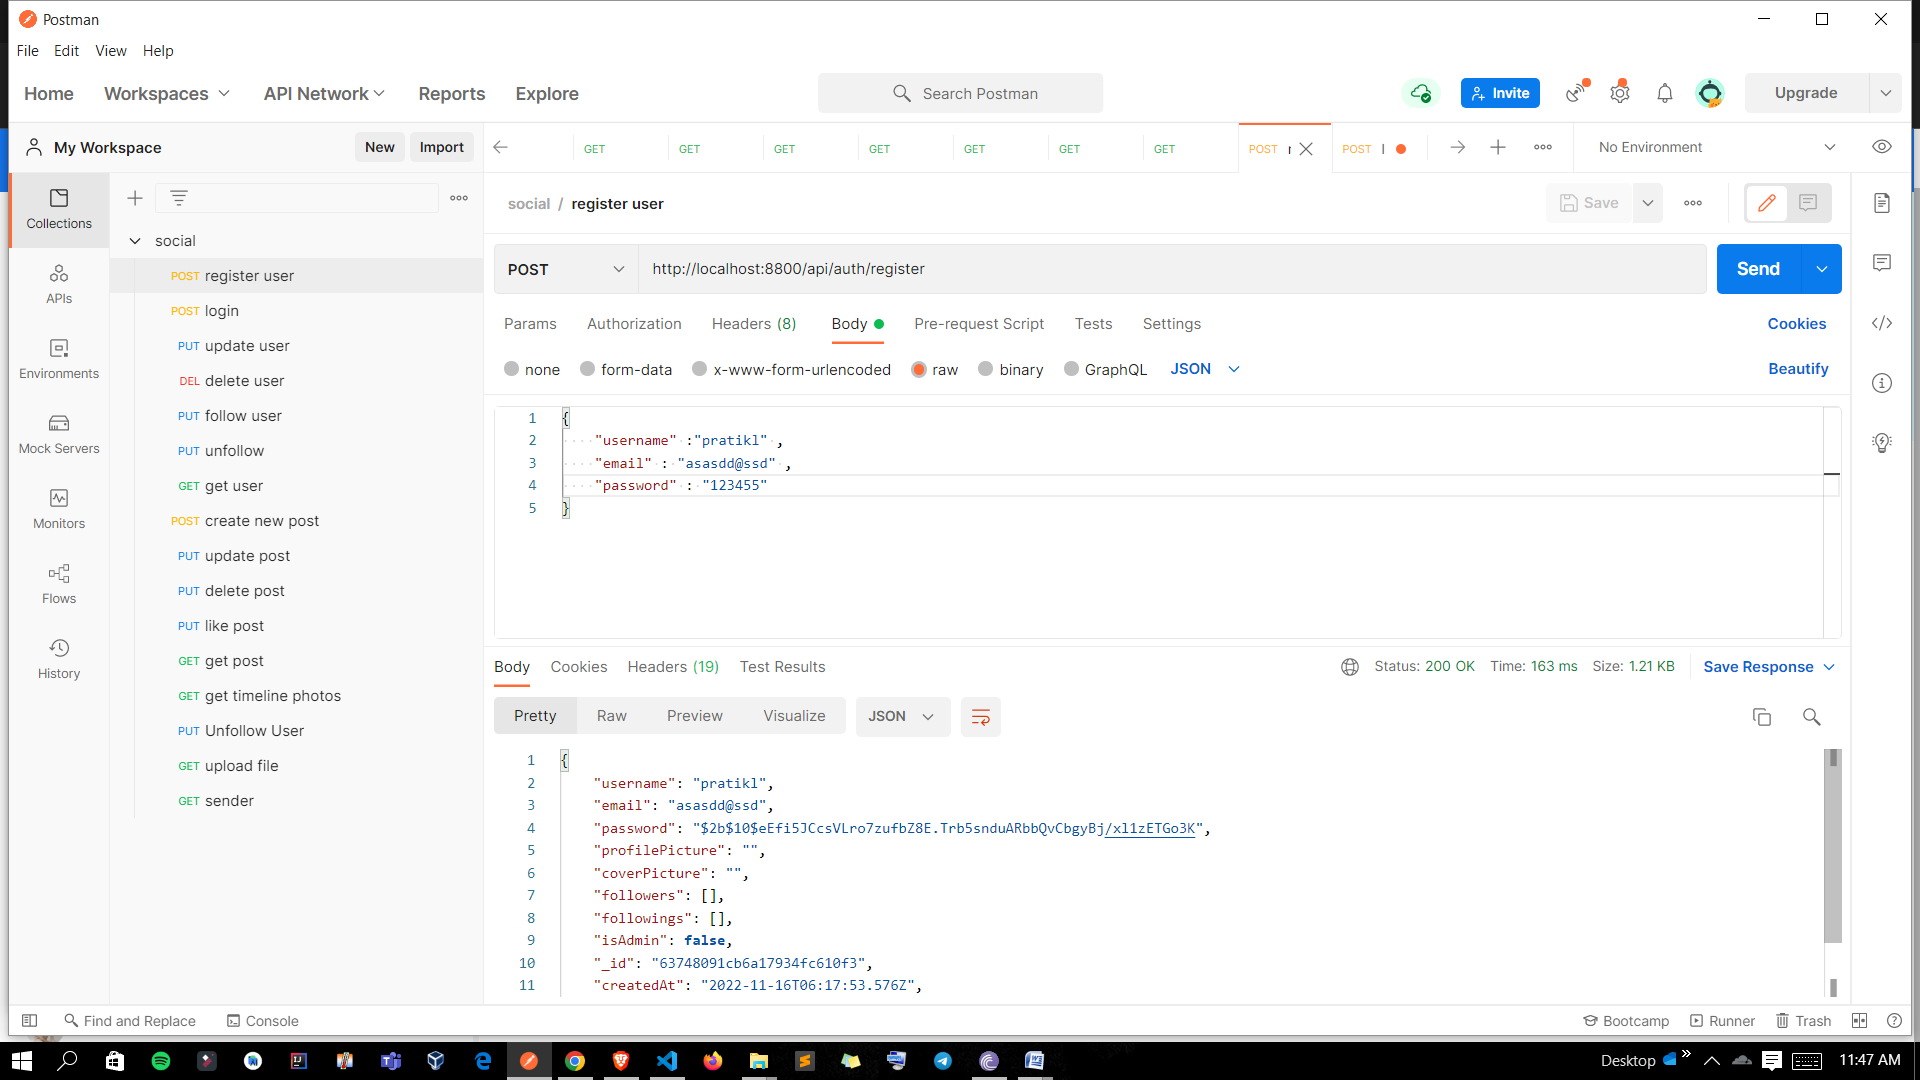Viewport: 1920px width, 1080px height.
Task: Open the JSON body format dropdown
Action: point(1204,369)
